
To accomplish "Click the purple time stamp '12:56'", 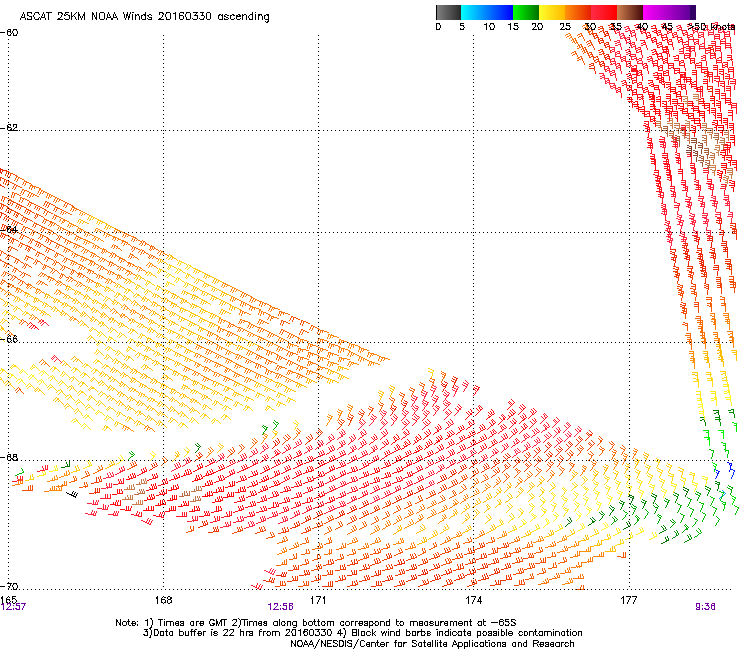I will [x=280, y=607].
